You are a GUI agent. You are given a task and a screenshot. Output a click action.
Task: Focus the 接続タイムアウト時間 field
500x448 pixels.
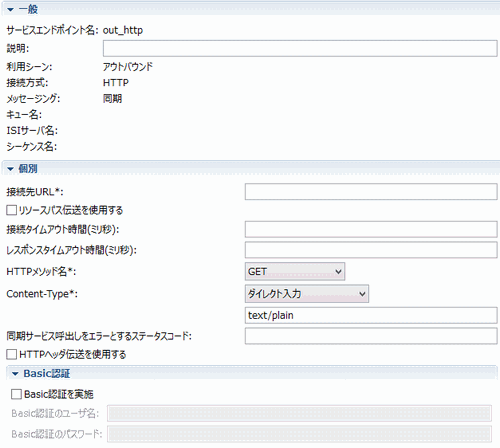pyautogui.click(x=371, y=229)
